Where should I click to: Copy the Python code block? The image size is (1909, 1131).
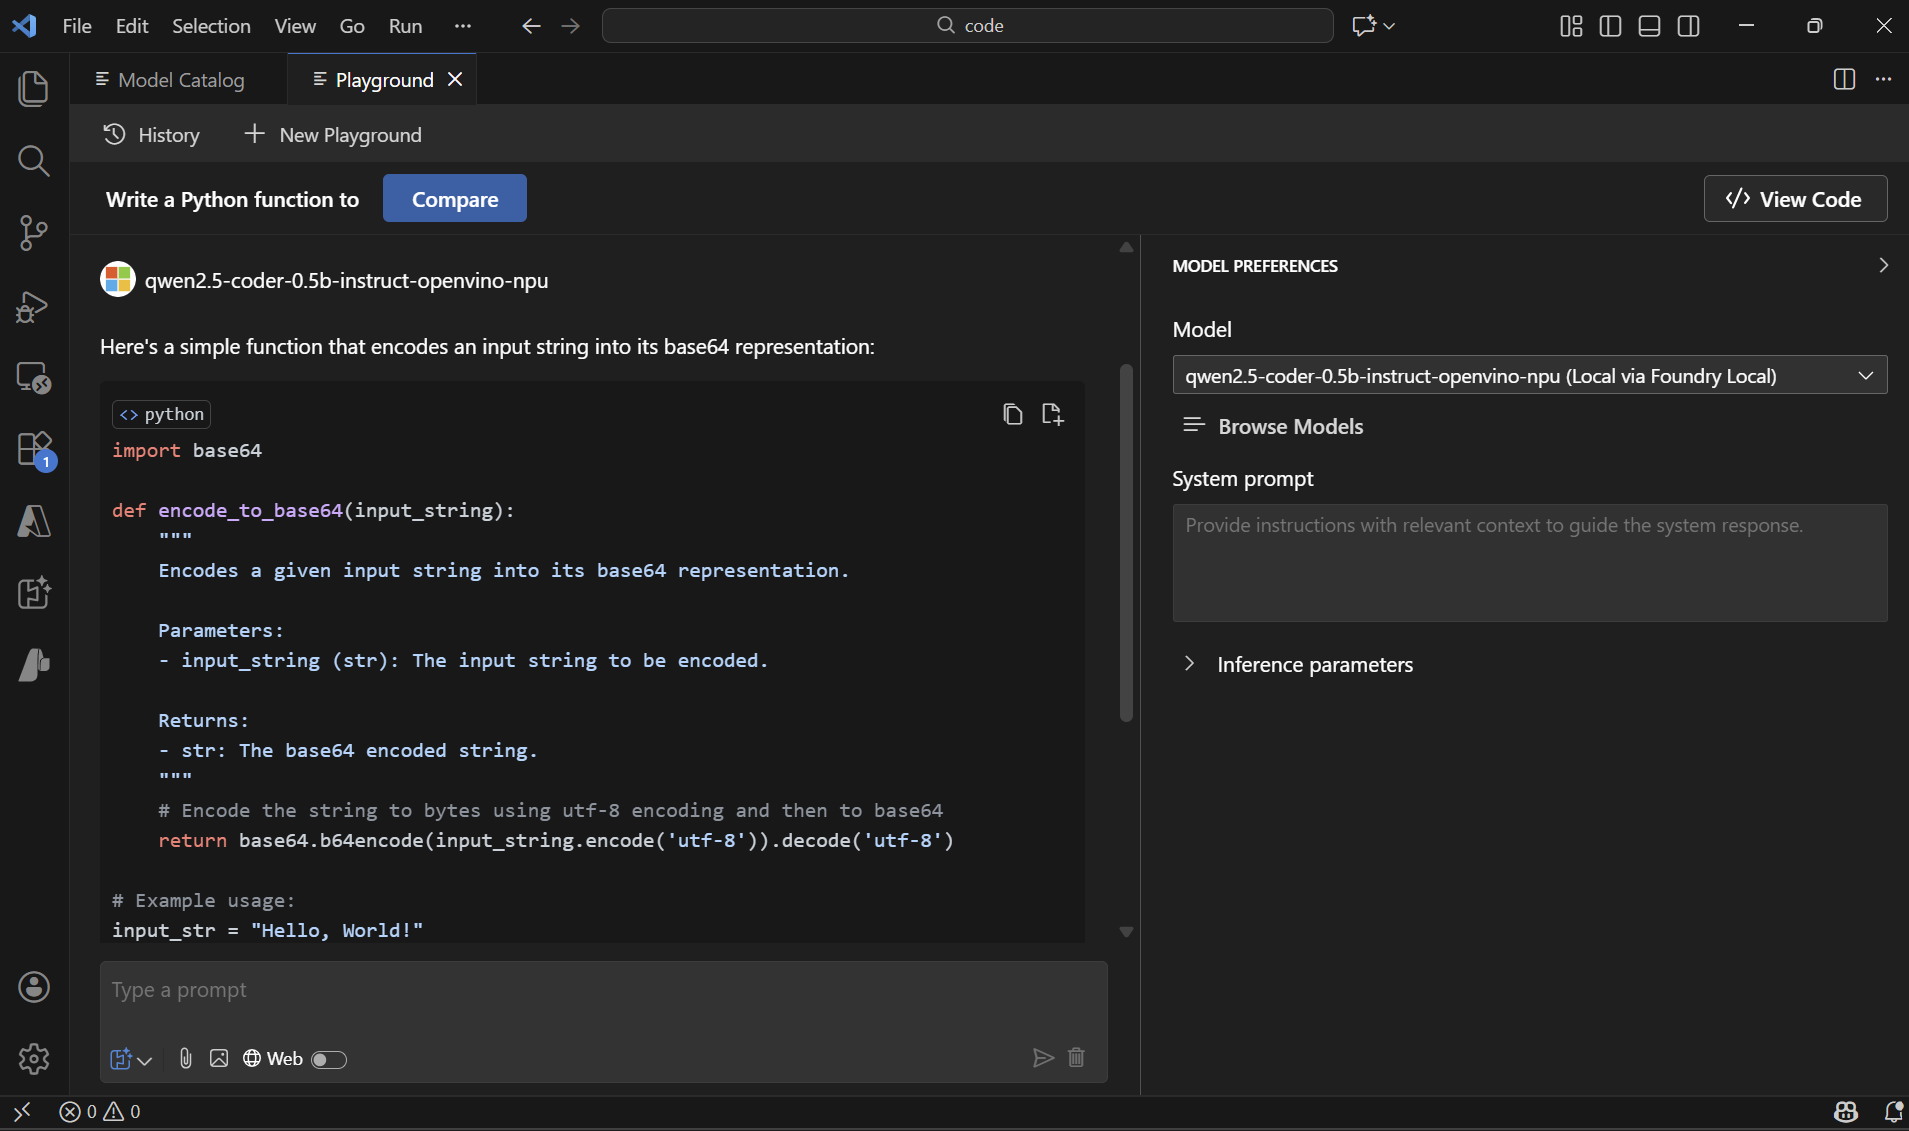pyautogui.click(x=1013, y=414)
